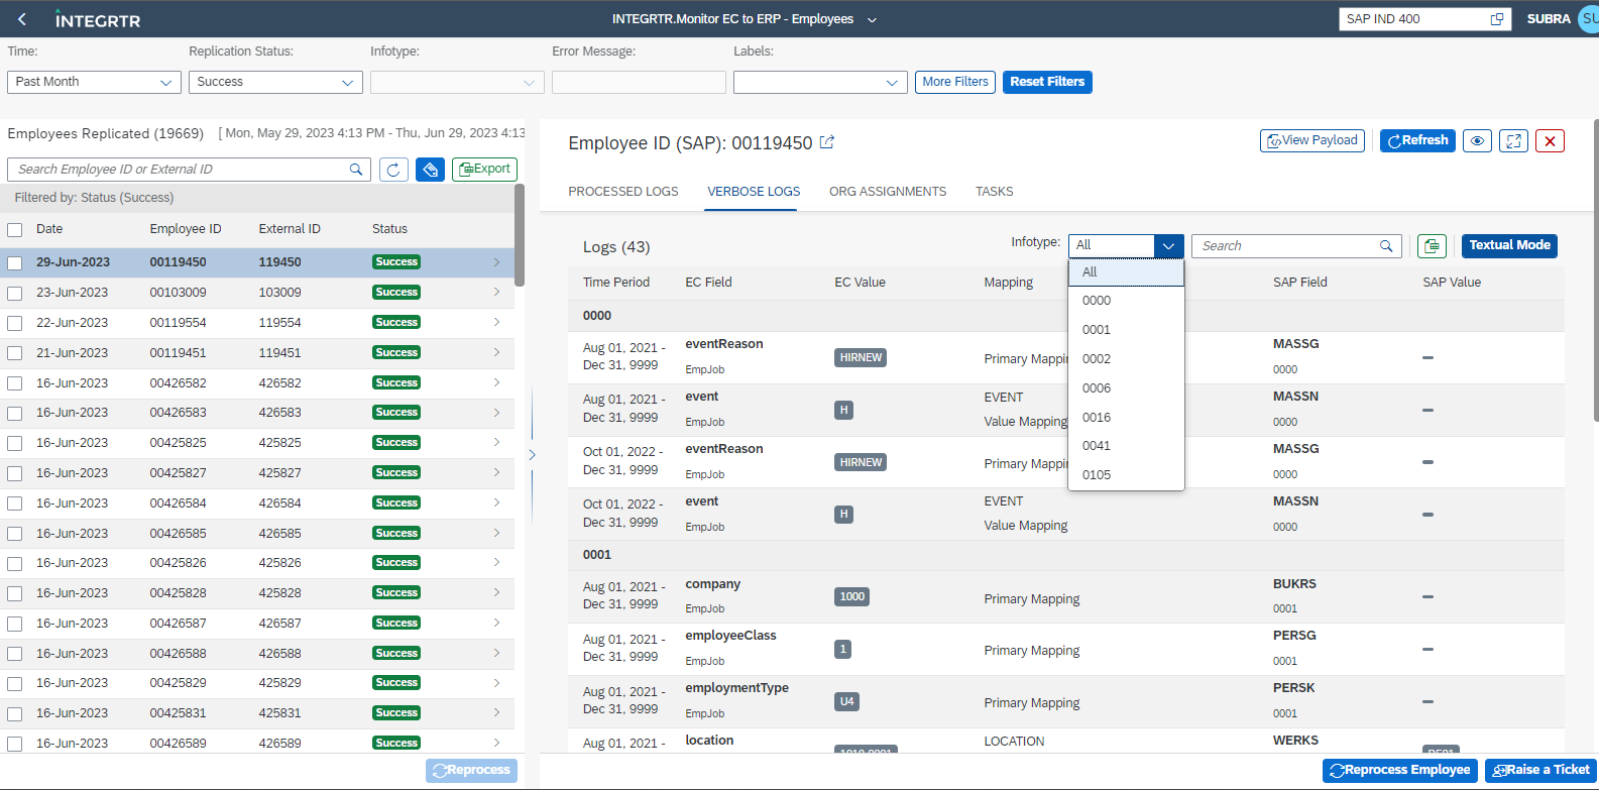Check the box for employee 00119451
The height and width of the screenshot is (790, 1599).
click(15, 353)
